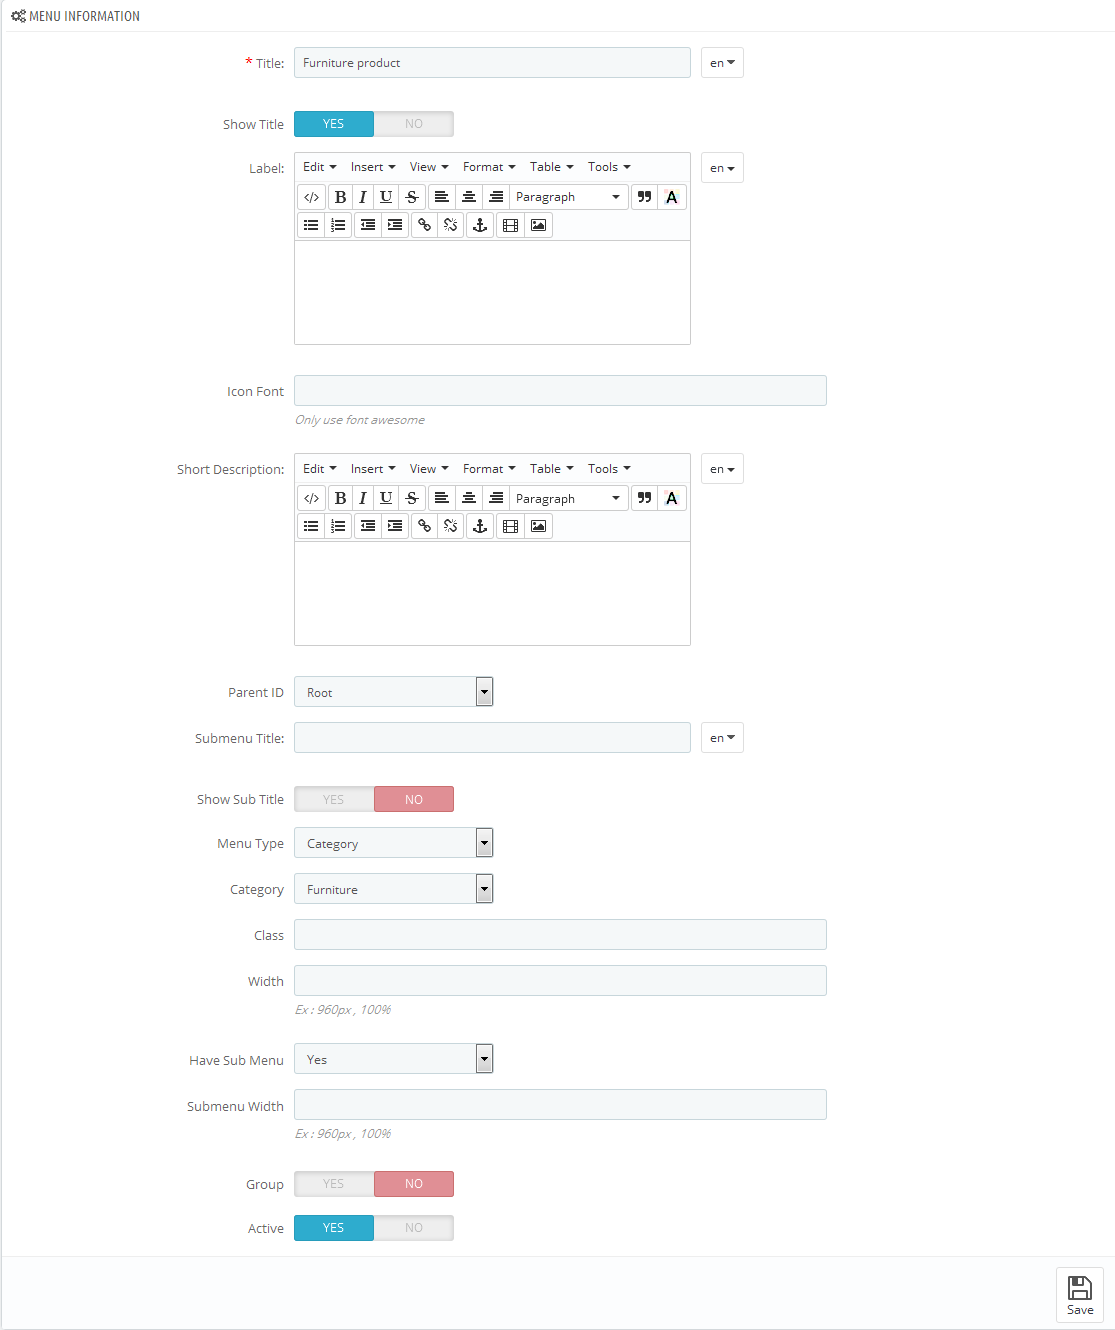Set Group toggle to YES
The width and height of the screenshot is (1115, 1330).
(x=334, y=1184)
